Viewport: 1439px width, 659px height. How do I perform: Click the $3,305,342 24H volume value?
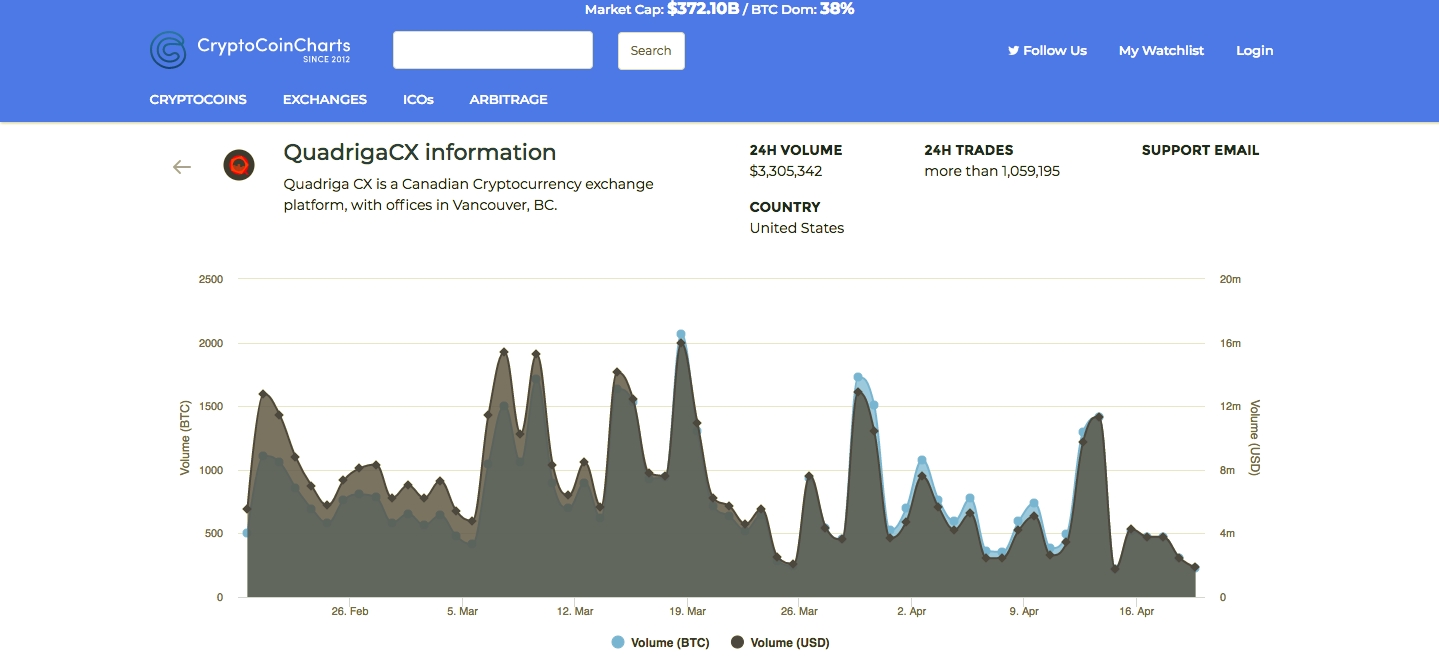786,171
